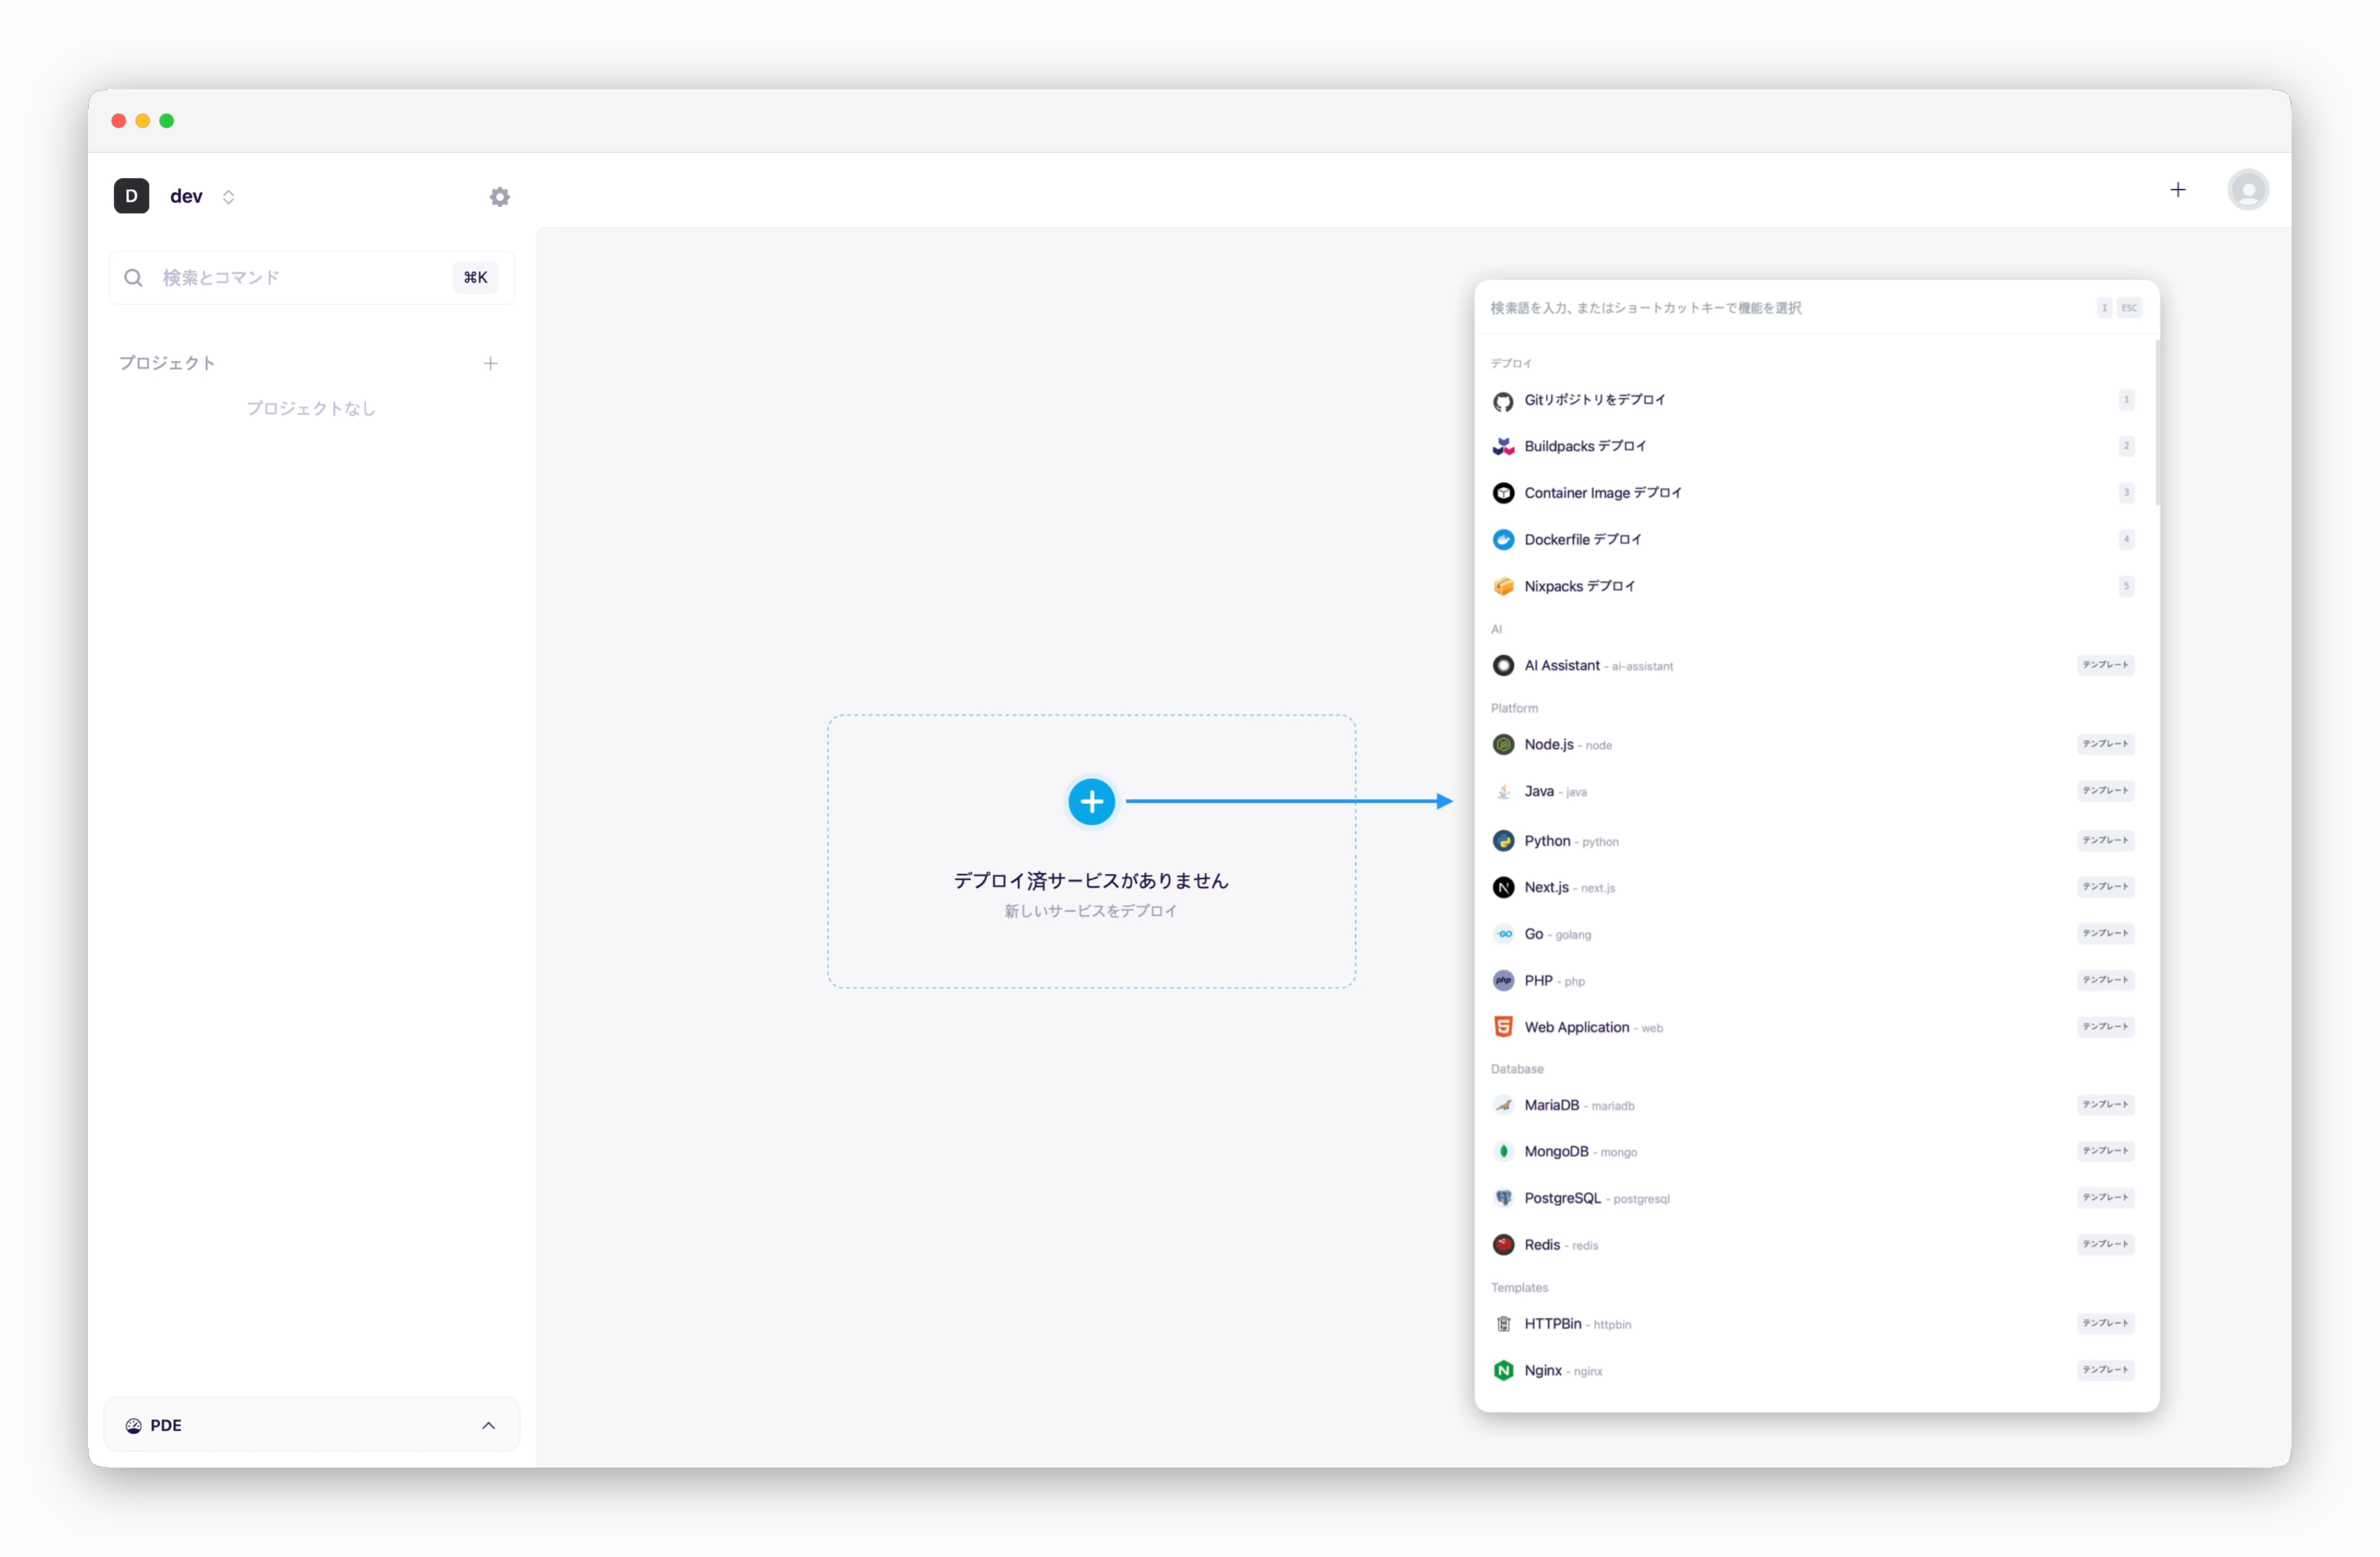Image resolution: width=2380 pixels, height=1557 pixels.
Task: Click the MongoDB leaf icon
Action: coord(1503,1151)
